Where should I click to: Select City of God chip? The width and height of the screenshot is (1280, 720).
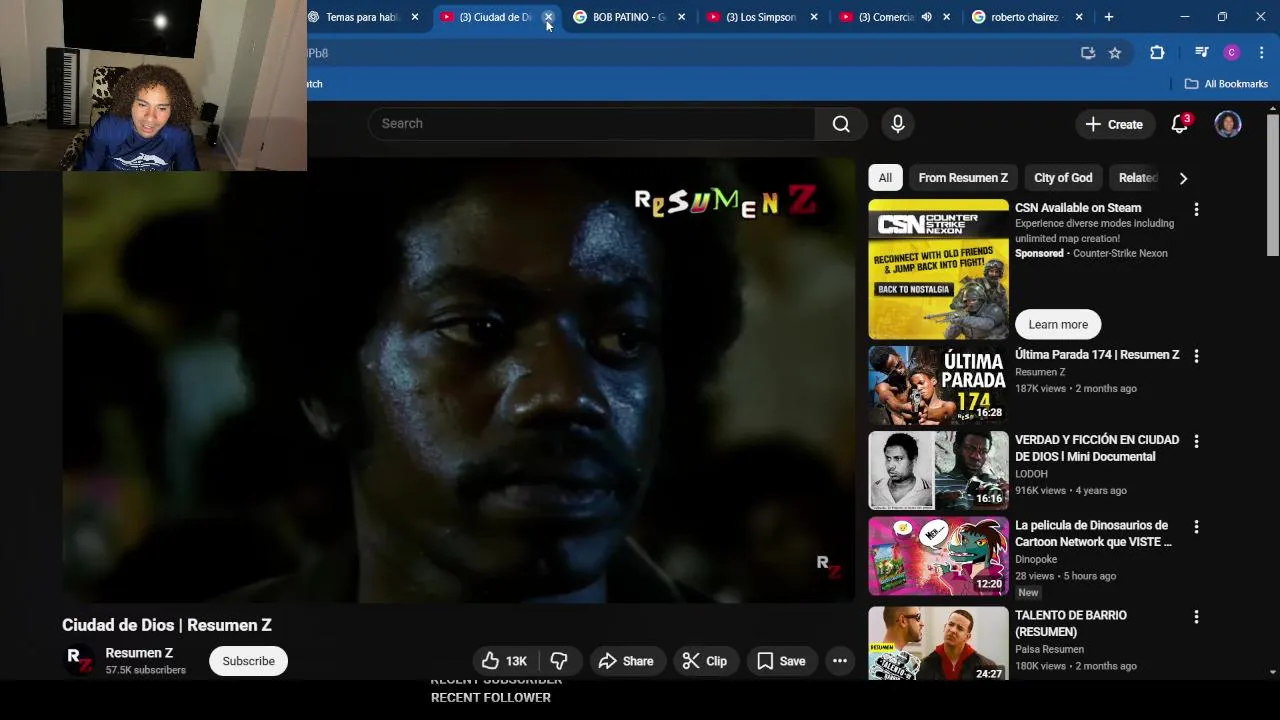coord(1063,178)
